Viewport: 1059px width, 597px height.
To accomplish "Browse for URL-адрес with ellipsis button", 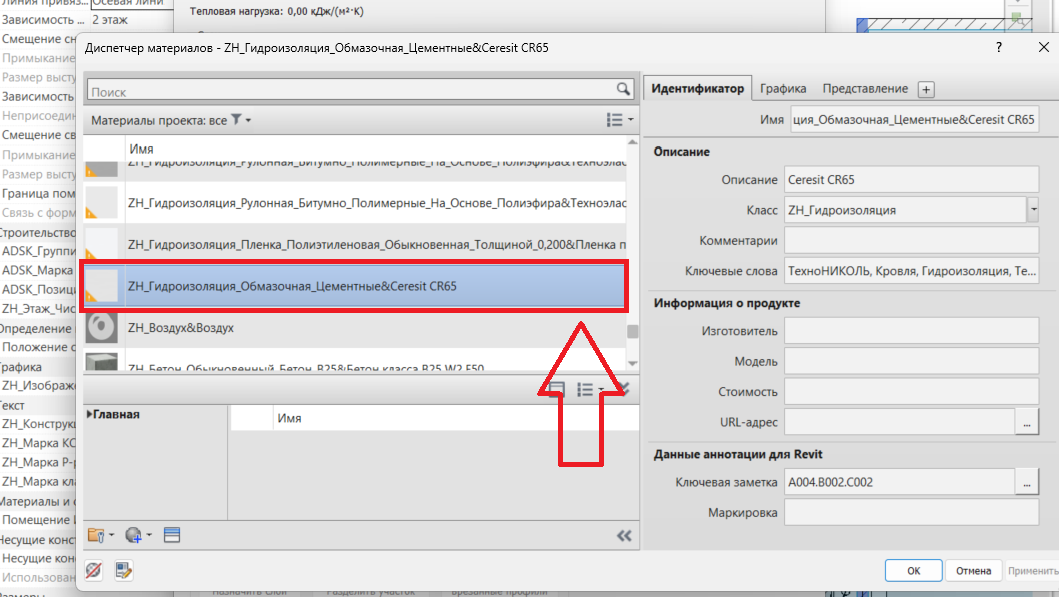I will tap(1027, 422).
